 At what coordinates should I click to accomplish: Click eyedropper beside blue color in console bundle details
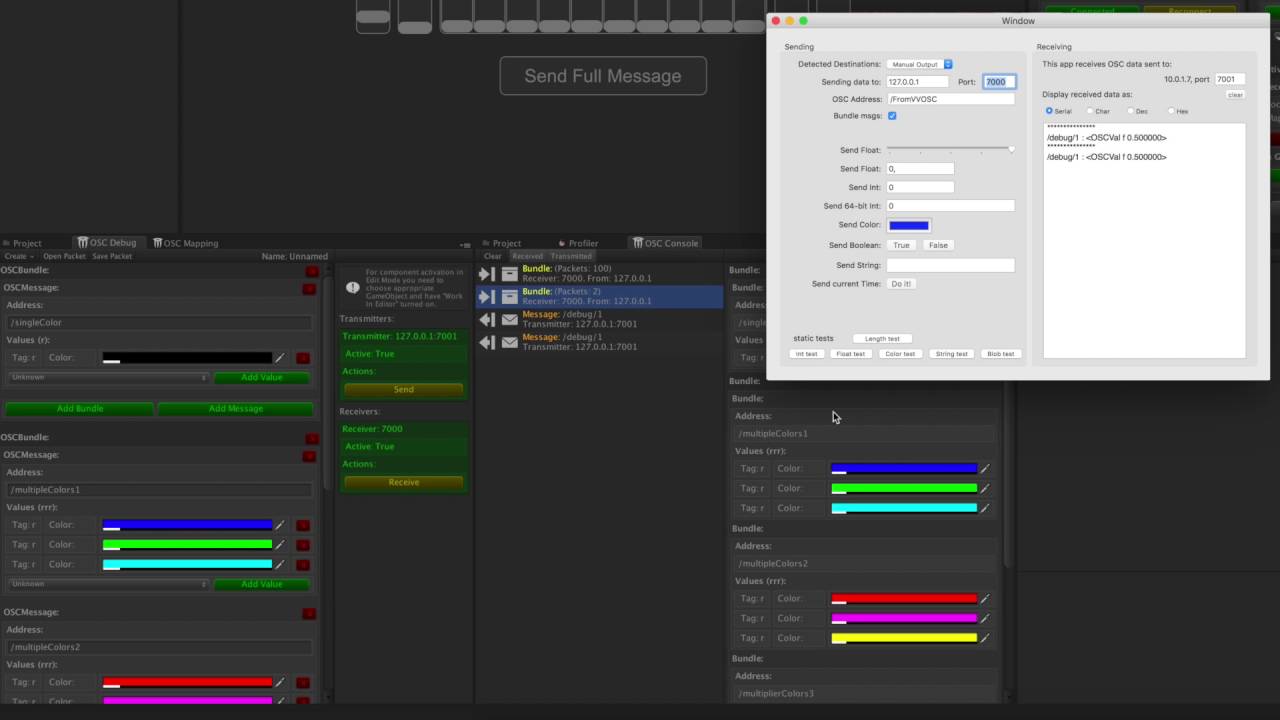click(985, 468)
